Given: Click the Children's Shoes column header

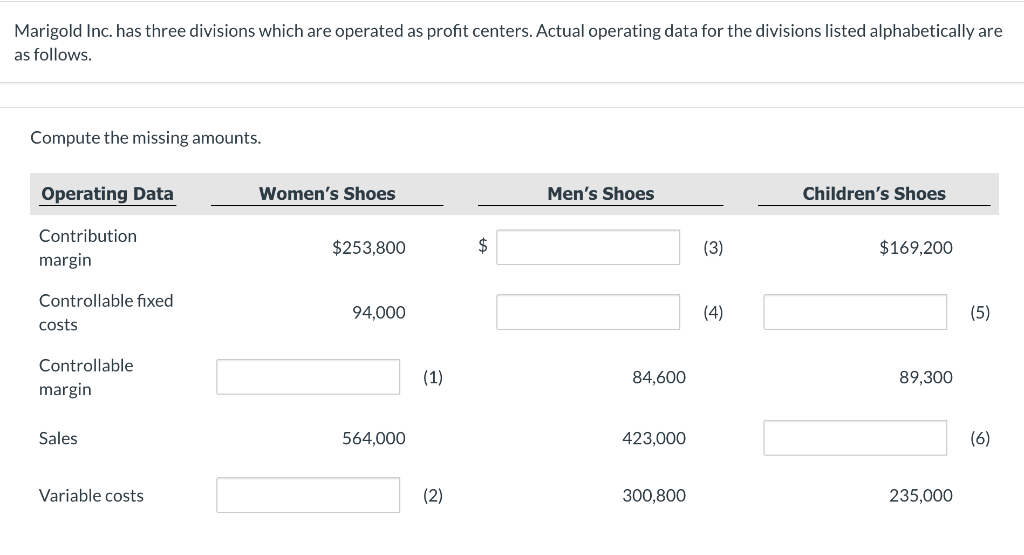Looking at the screenshot, I should [874, 194].
